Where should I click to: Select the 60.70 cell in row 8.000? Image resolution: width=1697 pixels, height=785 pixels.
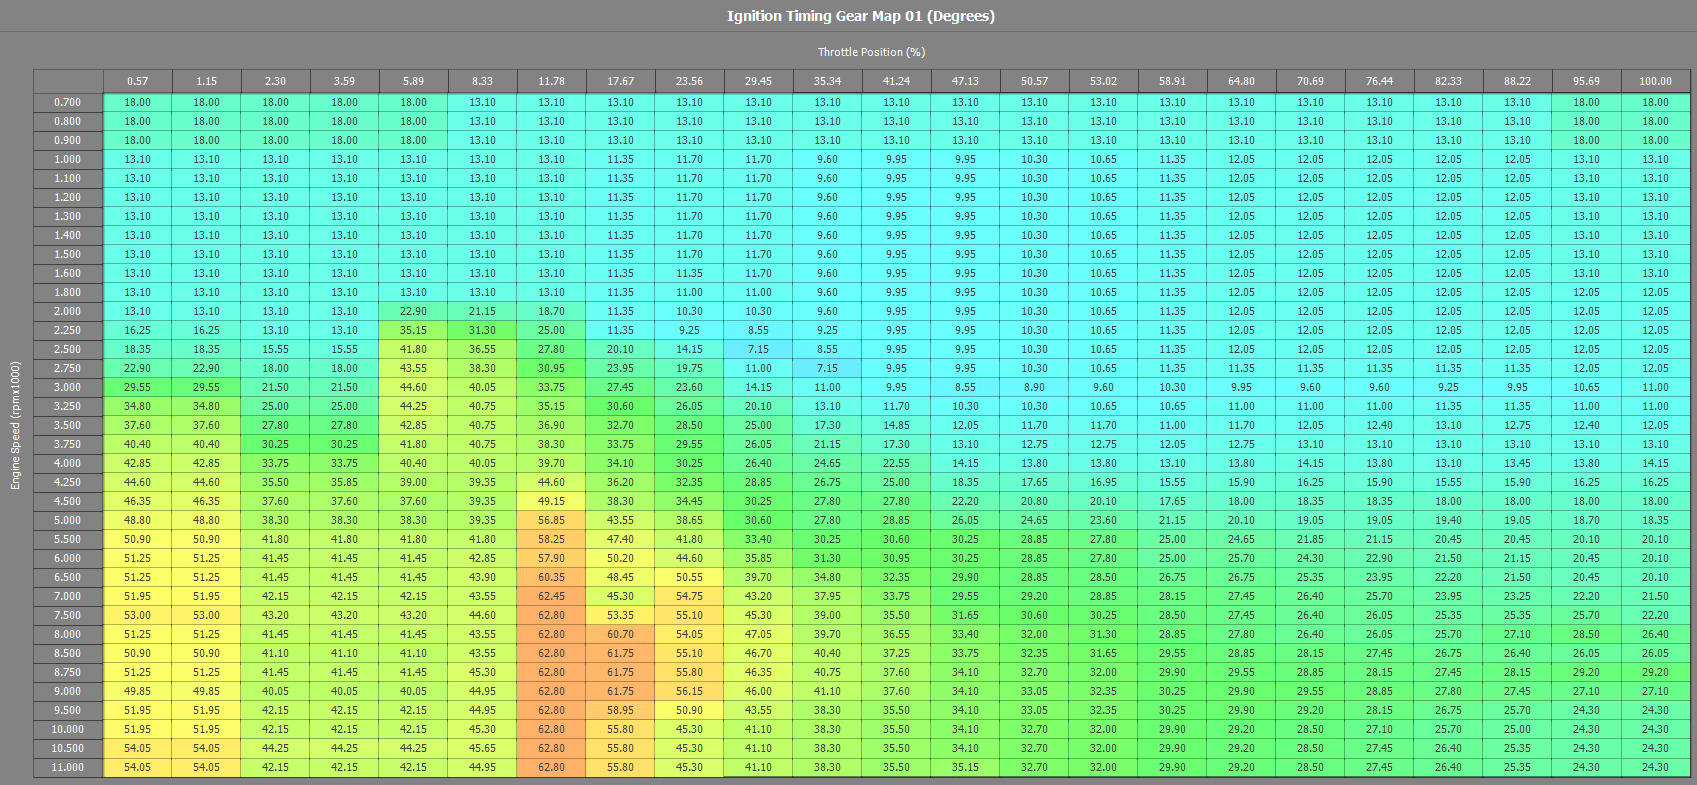pyautogui.click(x=621, y=634)
